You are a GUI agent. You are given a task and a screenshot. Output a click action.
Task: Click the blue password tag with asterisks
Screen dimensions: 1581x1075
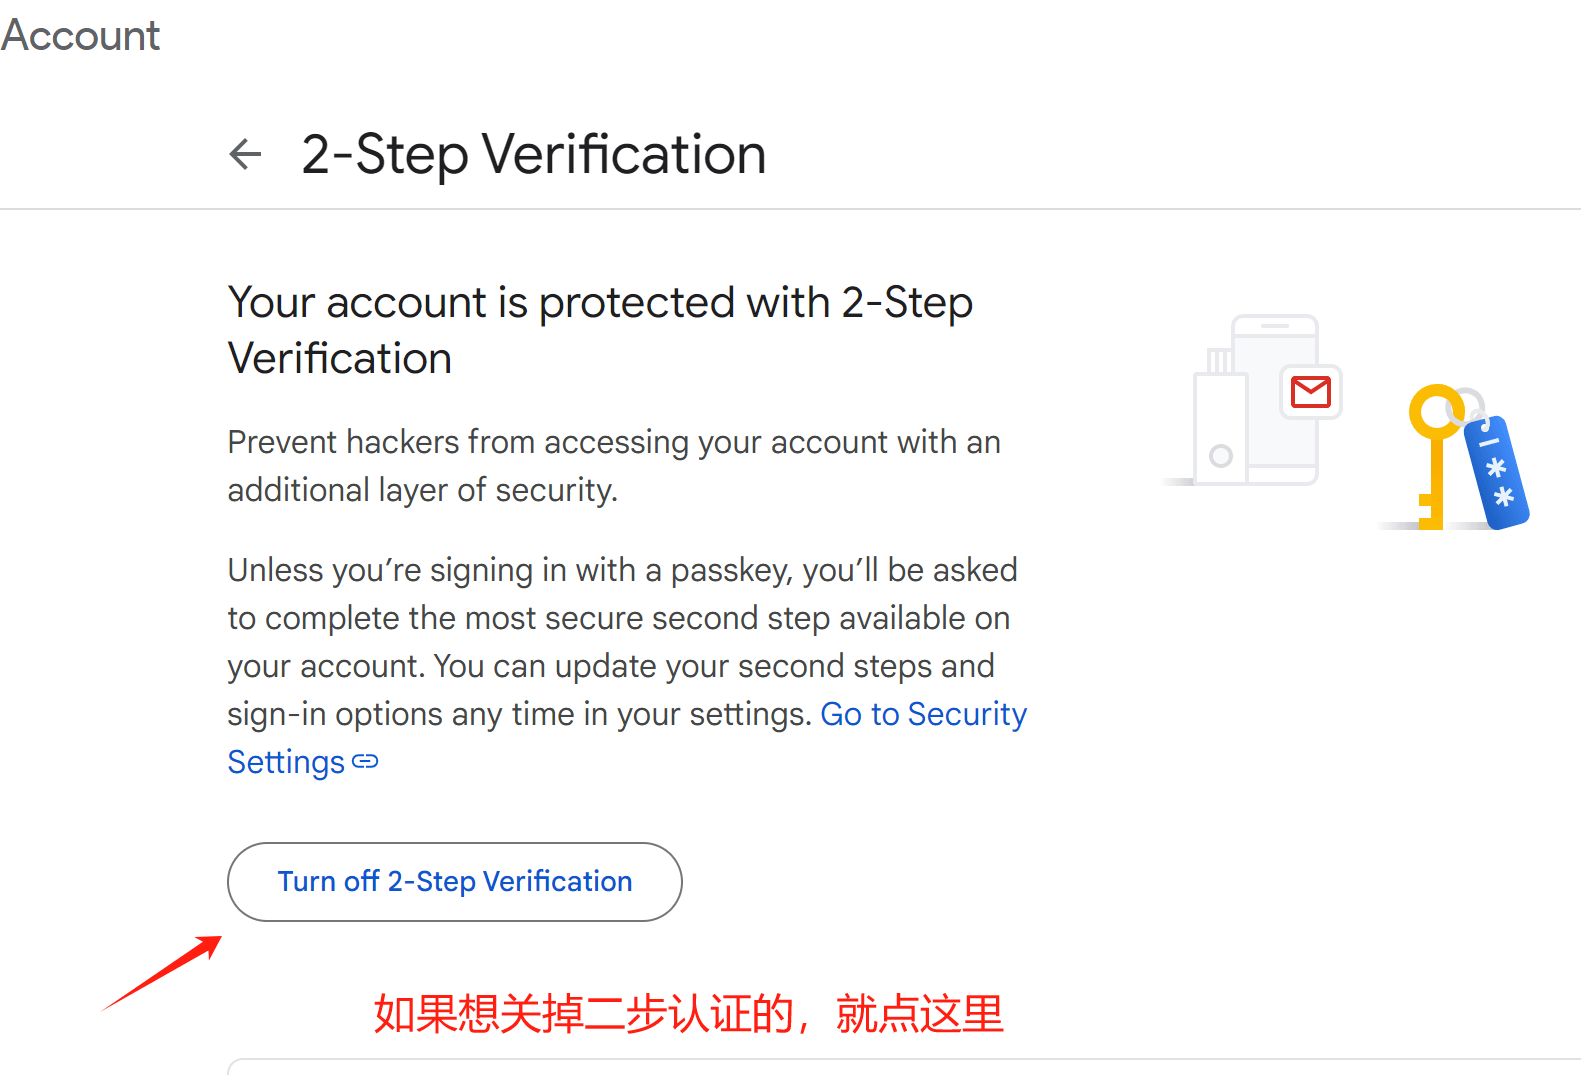pos(1496,472)
